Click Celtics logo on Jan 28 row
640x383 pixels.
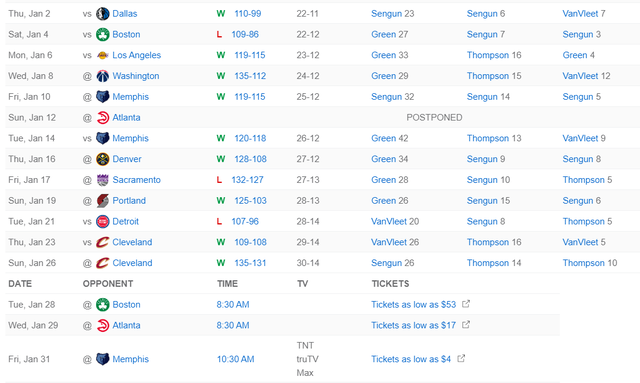[x=102, y=305]
